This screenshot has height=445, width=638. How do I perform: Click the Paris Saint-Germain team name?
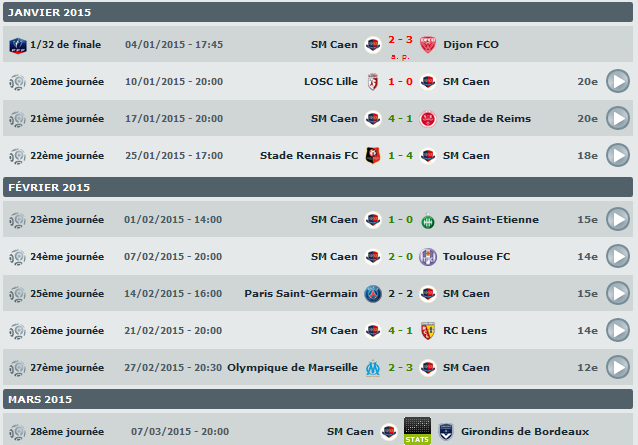[301, 294]
